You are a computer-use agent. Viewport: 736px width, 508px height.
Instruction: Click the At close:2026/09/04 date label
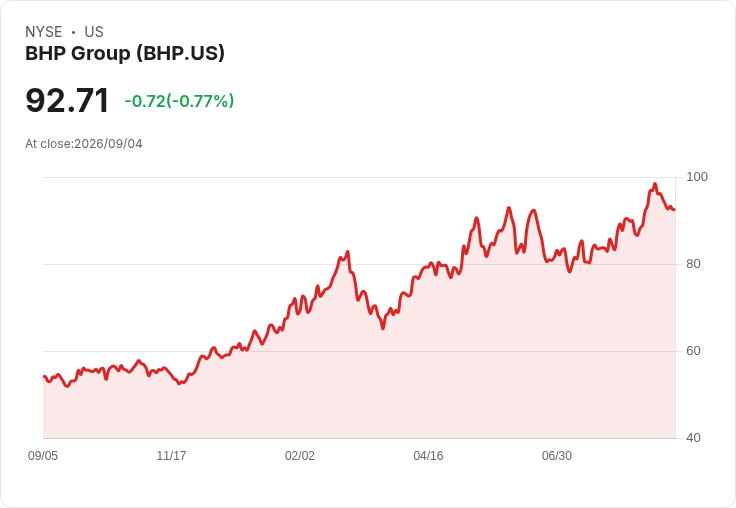[x=84, y=144]
